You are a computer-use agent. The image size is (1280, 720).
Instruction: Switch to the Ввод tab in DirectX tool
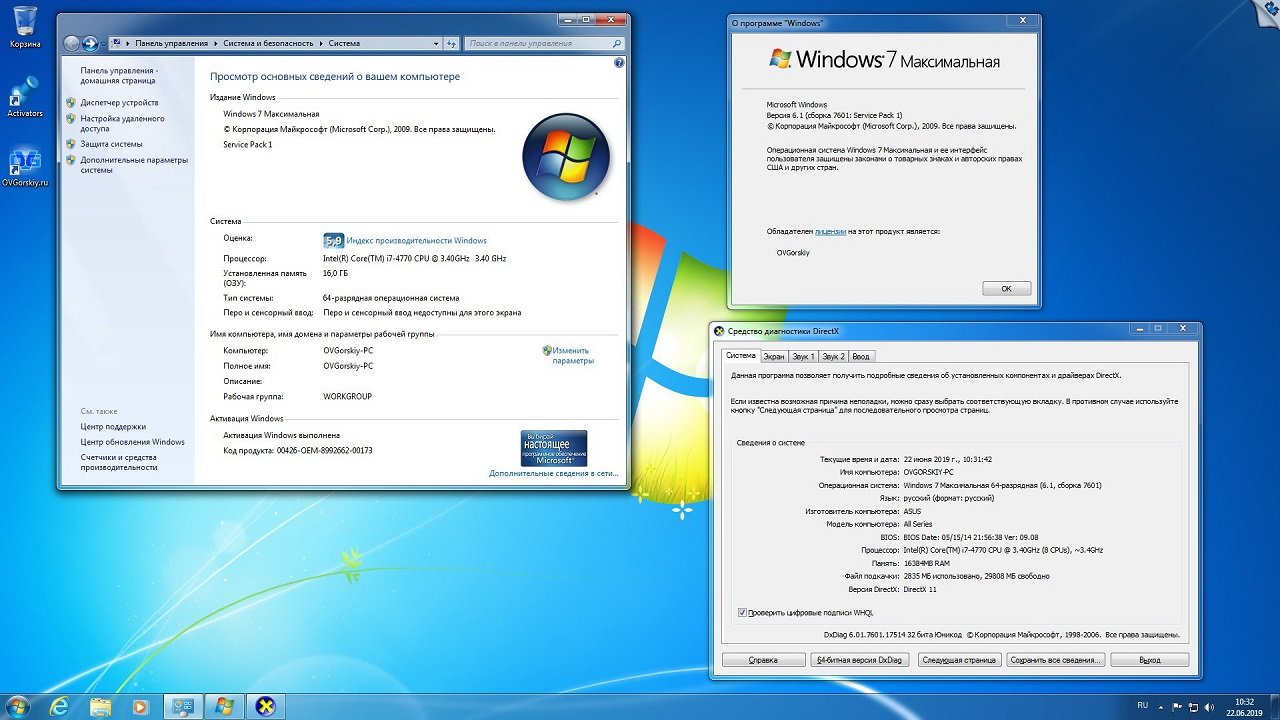click(x=861, y=356)
